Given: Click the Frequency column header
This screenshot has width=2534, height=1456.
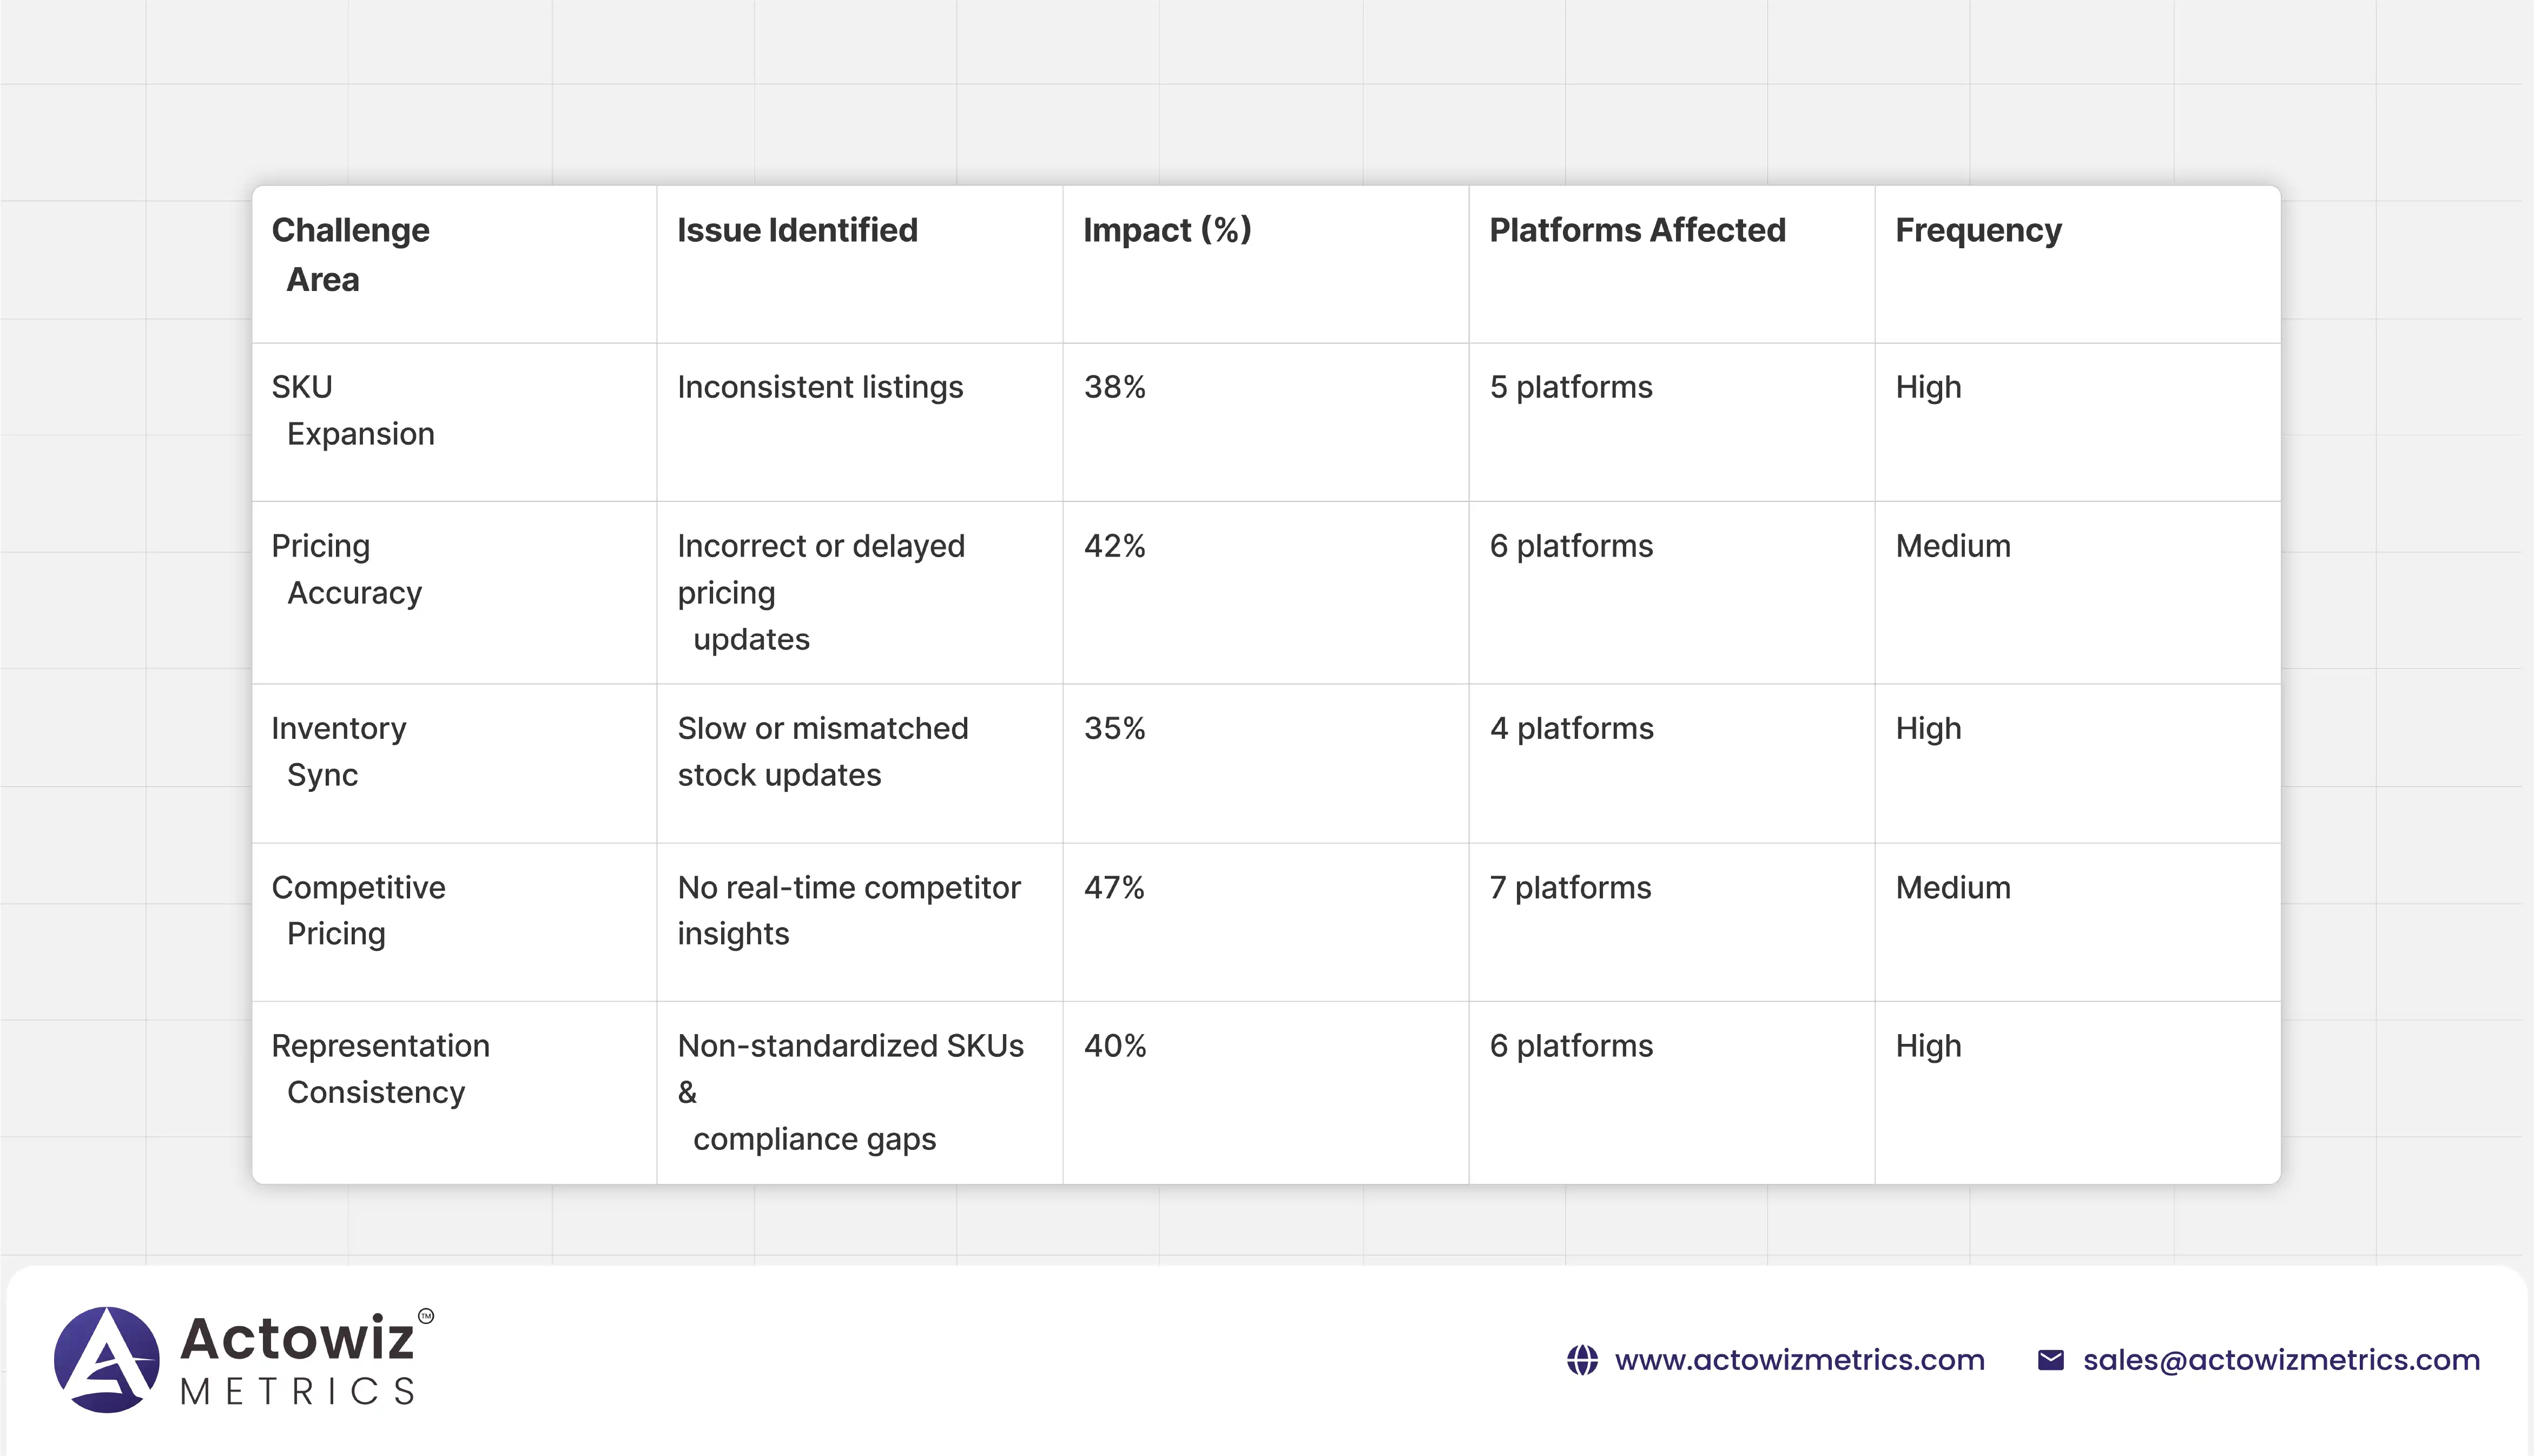Looking at the screenshot, I should pos(1978,230).
